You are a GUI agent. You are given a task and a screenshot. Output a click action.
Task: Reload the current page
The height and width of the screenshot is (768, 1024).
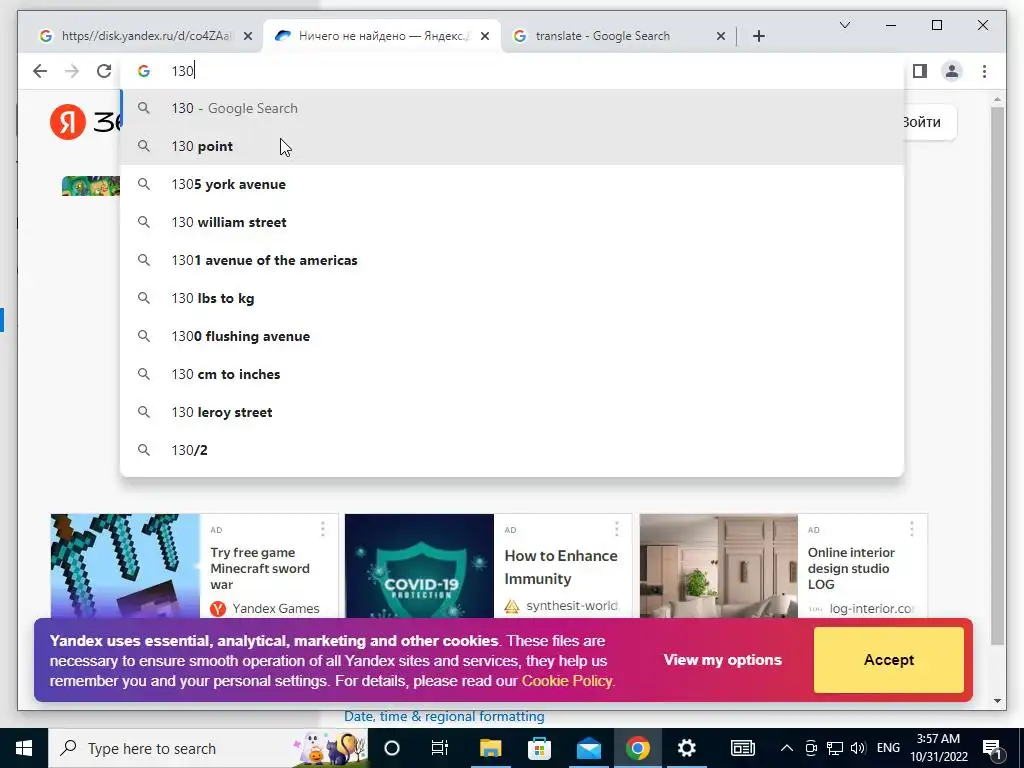(104, 71)
